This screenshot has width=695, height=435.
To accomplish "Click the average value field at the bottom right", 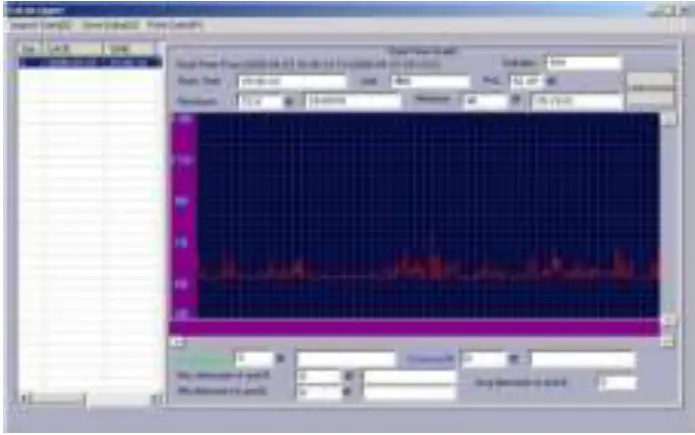I will (618, 383).
